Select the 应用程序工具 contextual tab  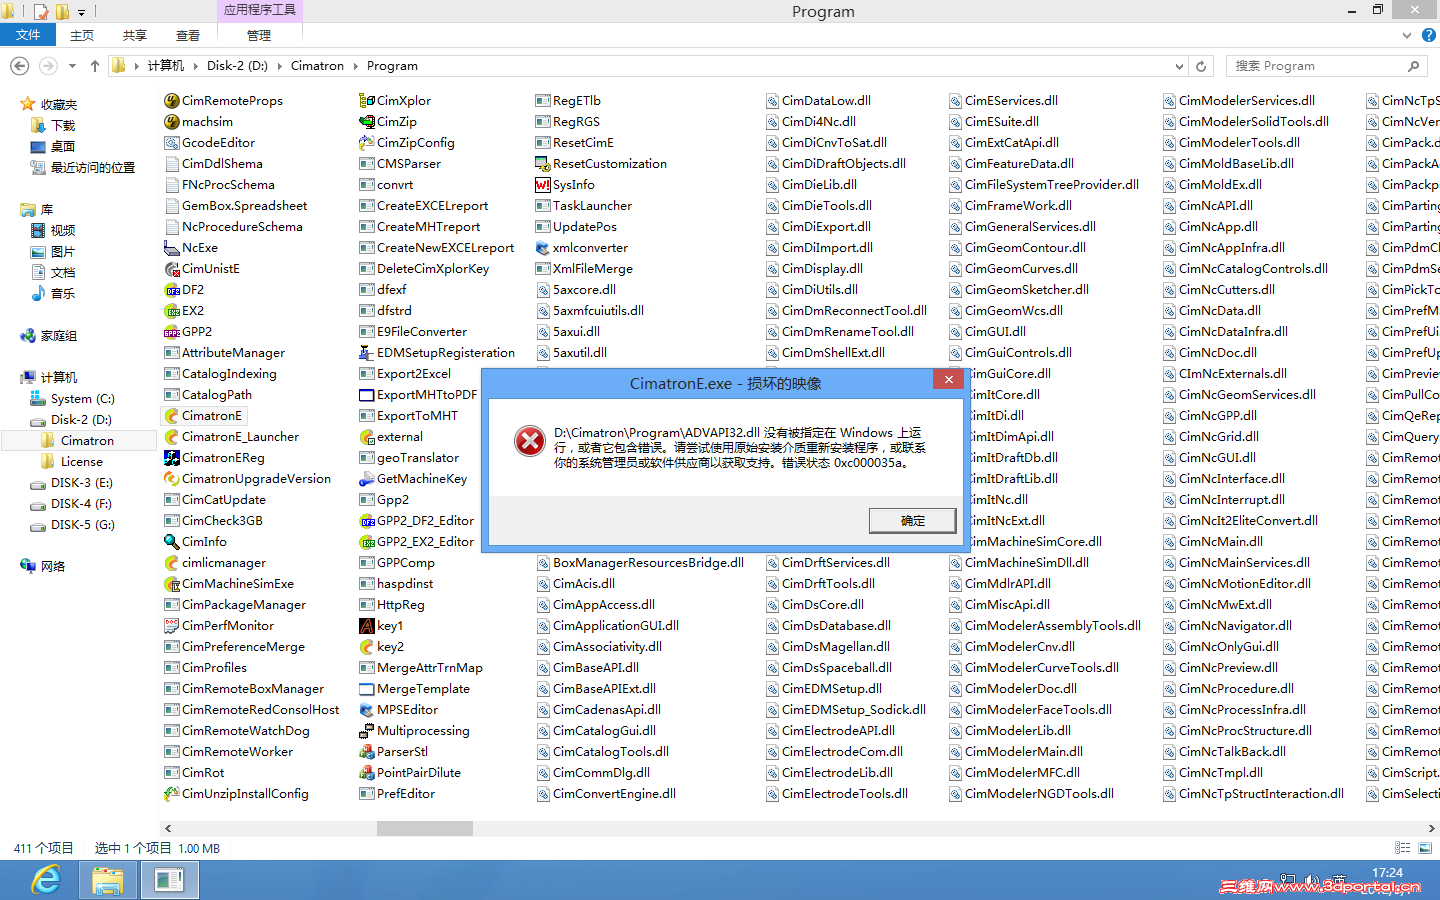tap(259, 10)
